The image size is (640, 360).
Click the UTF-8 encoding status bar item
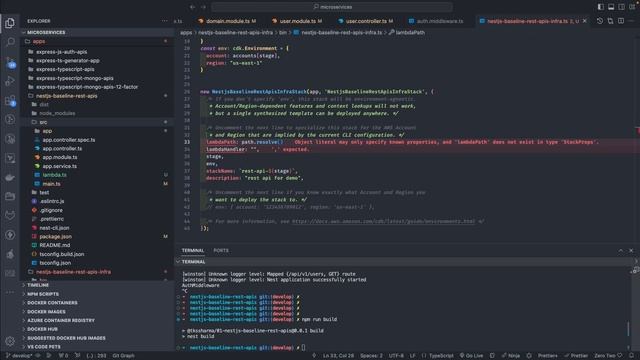click(x=396, y=356)
